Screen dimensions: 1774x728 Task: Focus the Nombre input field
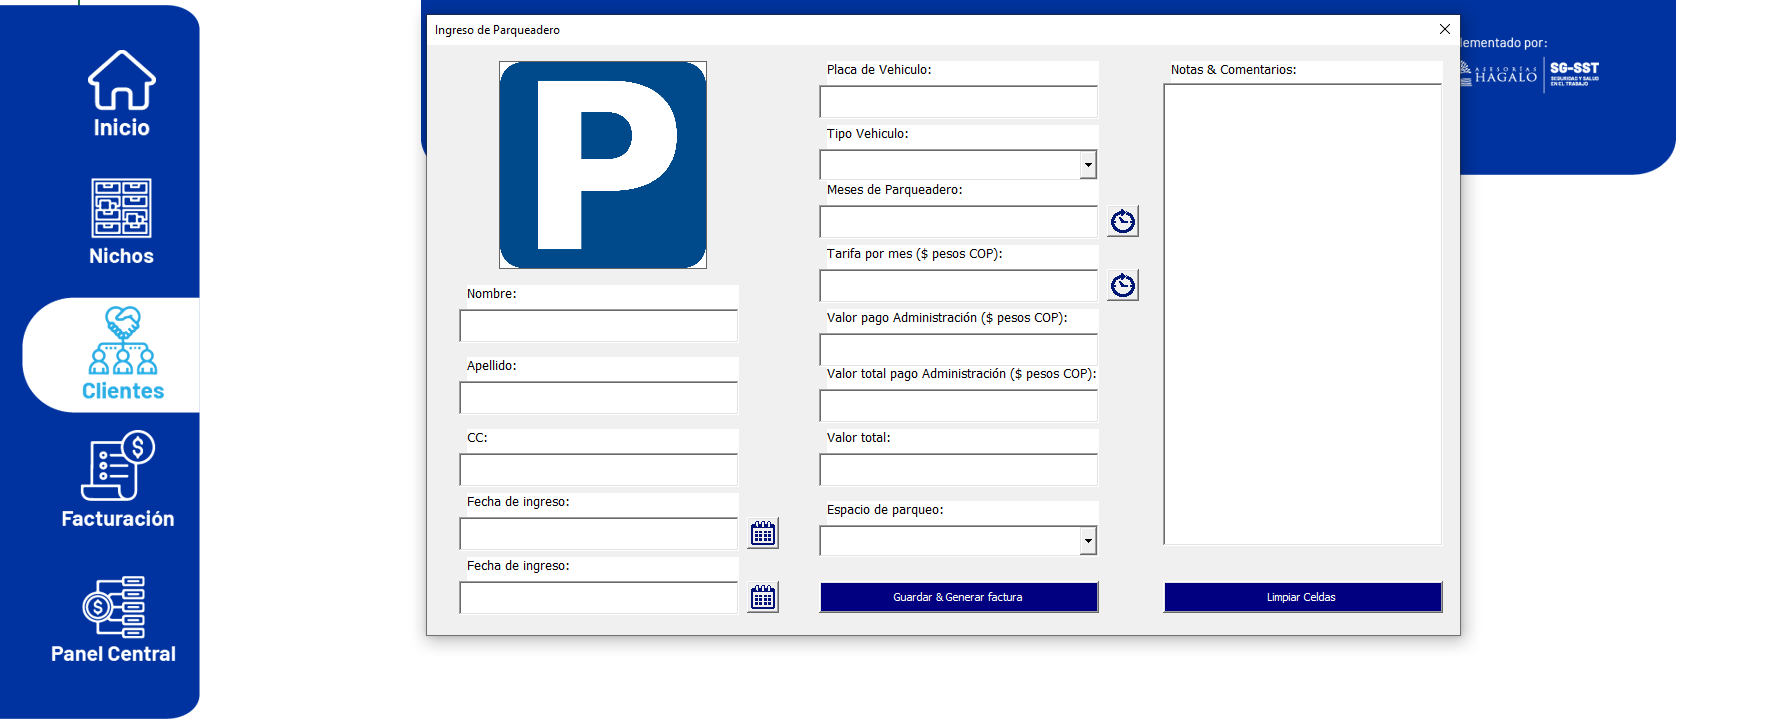tap(599, 326)
